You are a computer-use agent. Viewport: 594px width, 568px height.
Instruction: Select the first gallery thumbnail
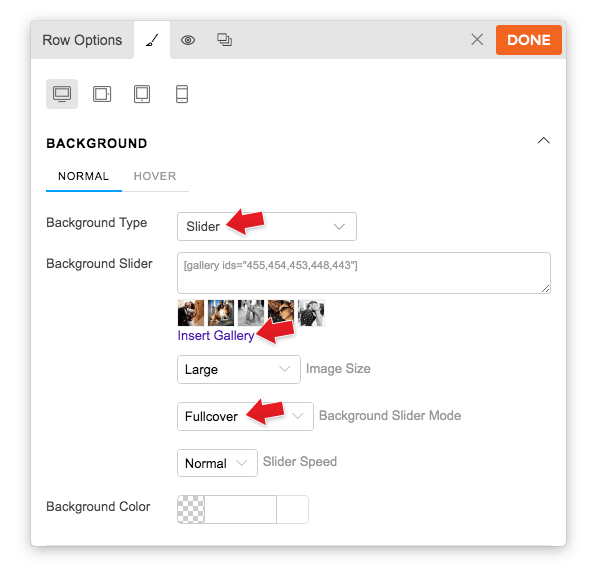(191, 313)
